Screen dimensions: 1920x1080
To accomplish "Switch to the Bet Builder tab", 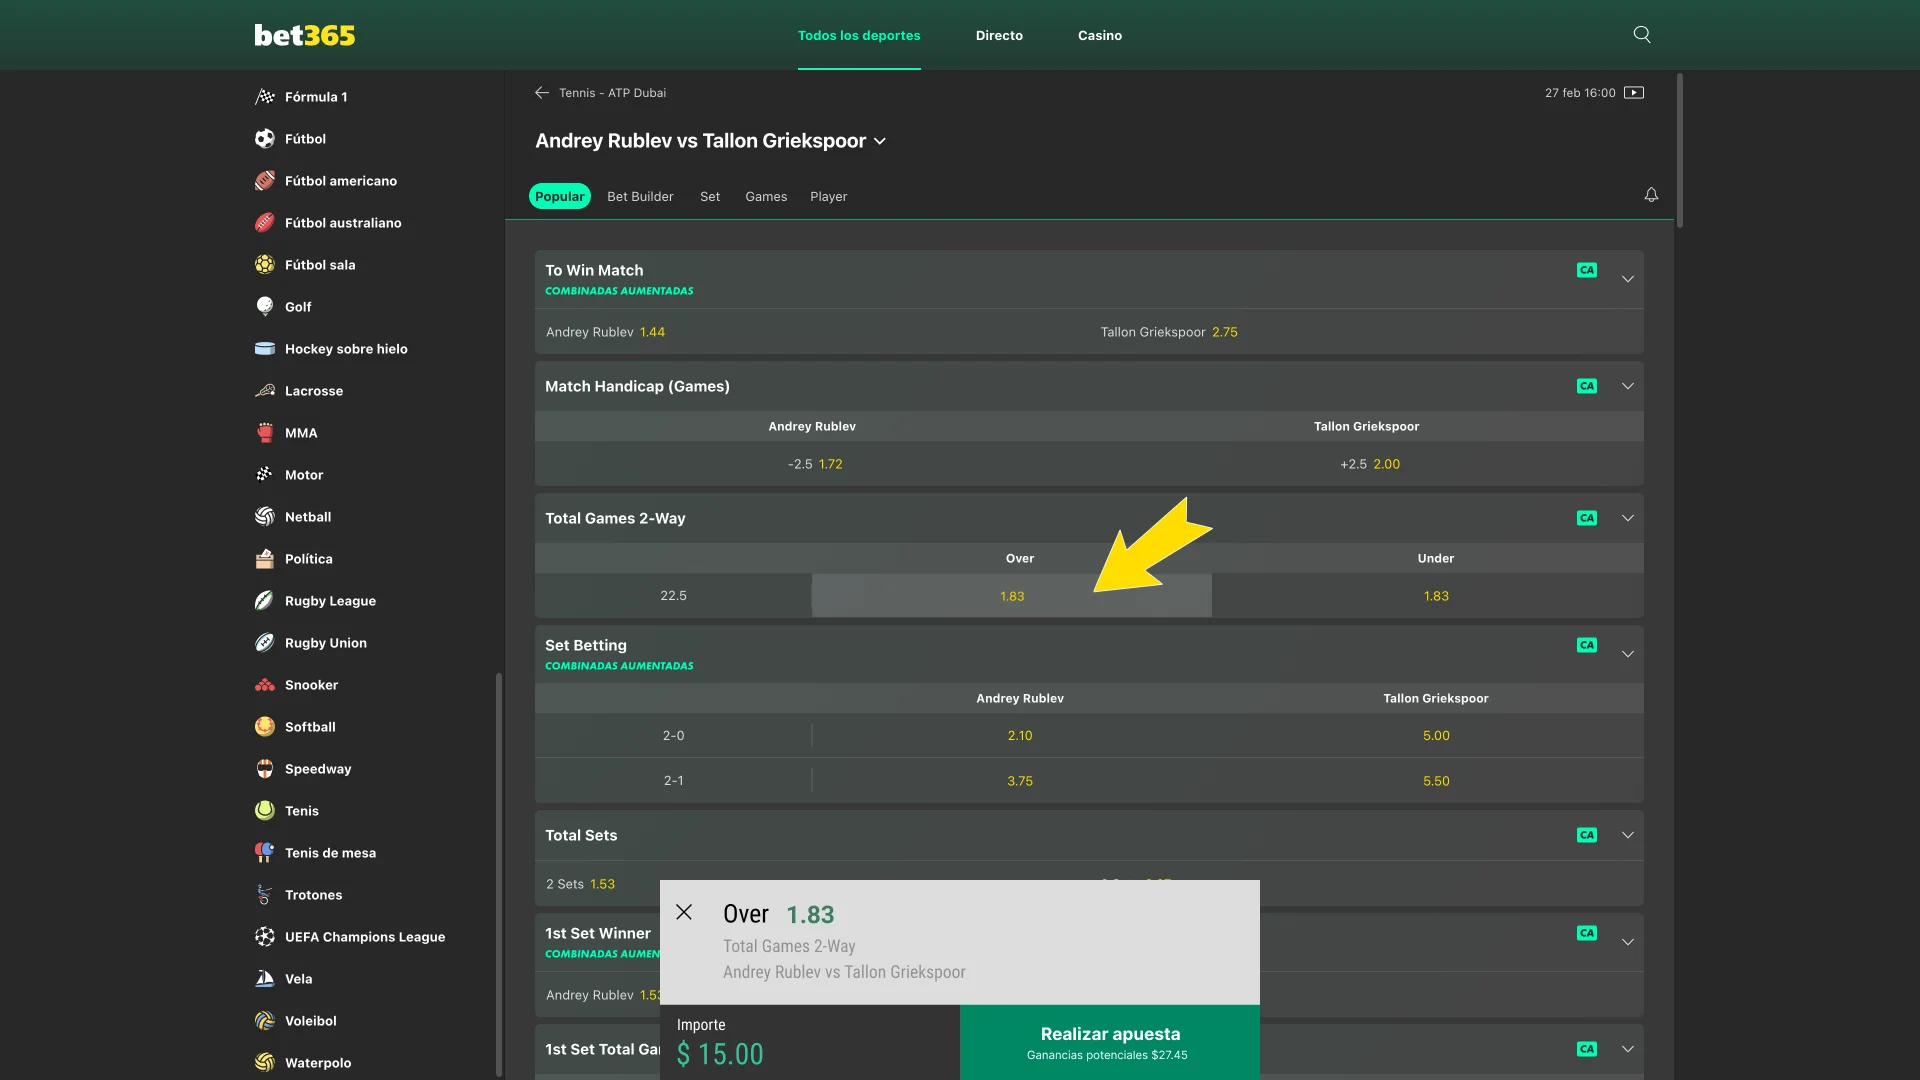I will click(640, 196).
